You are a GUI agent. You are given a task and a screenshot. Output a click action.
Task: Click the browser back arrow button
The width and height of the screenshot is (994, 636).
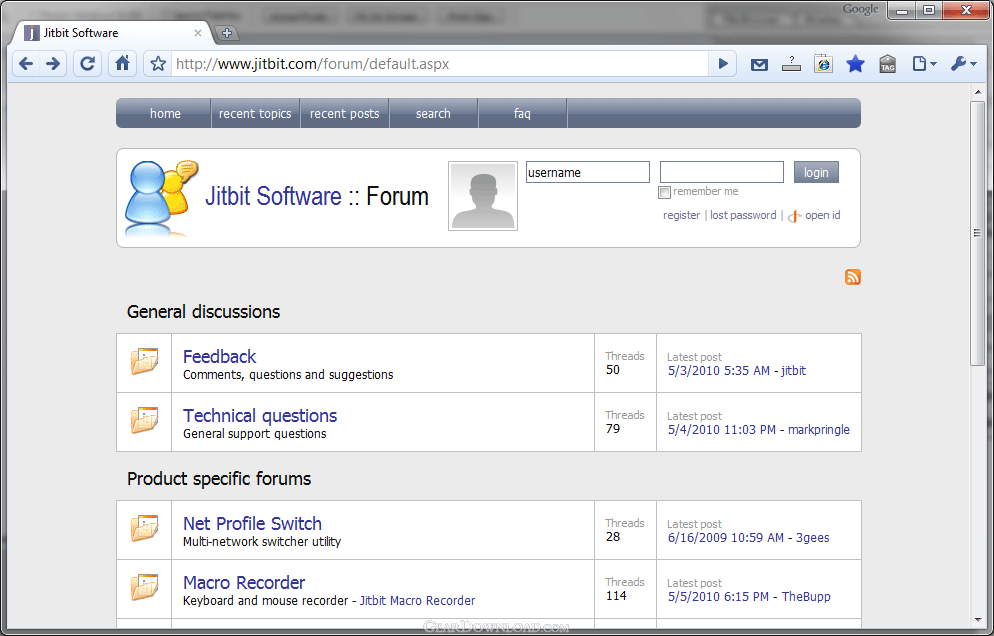tap(26, 64)
